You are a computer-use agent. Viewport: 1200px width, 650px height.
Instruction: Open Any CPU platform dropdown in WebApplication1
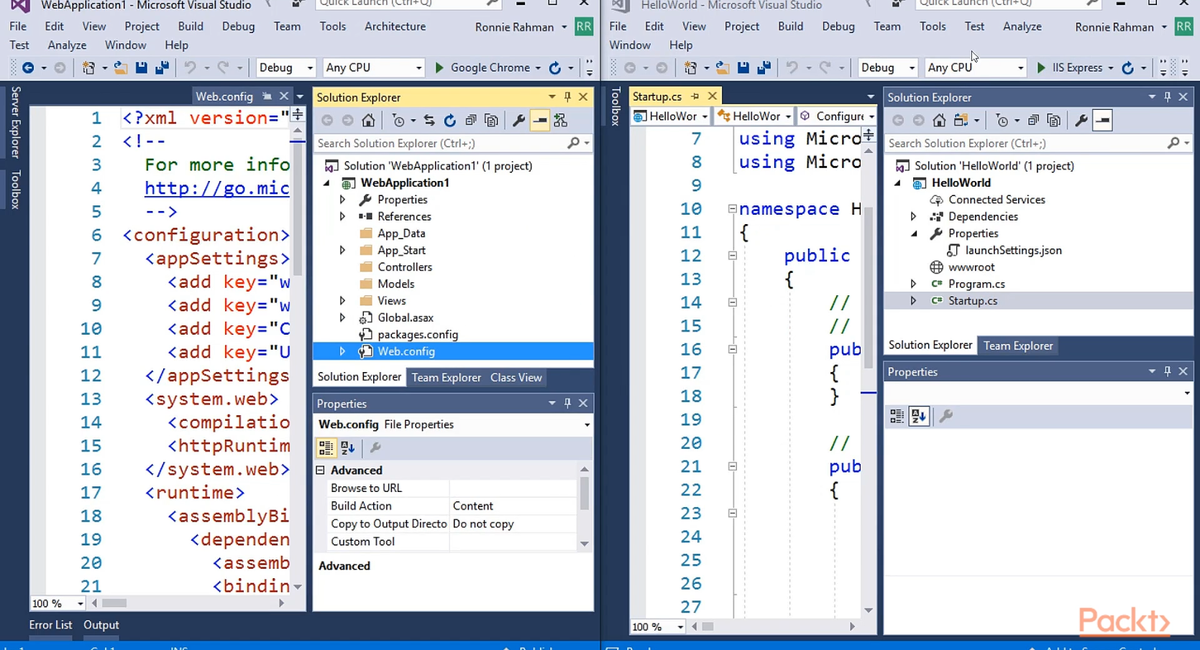(x=373, y=68)
